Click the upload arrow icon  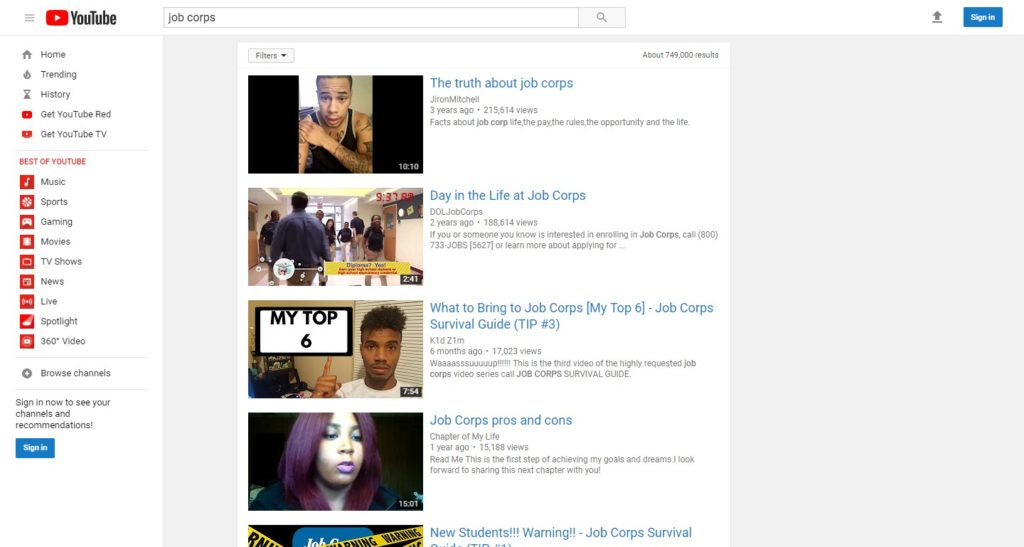(936, 18)
